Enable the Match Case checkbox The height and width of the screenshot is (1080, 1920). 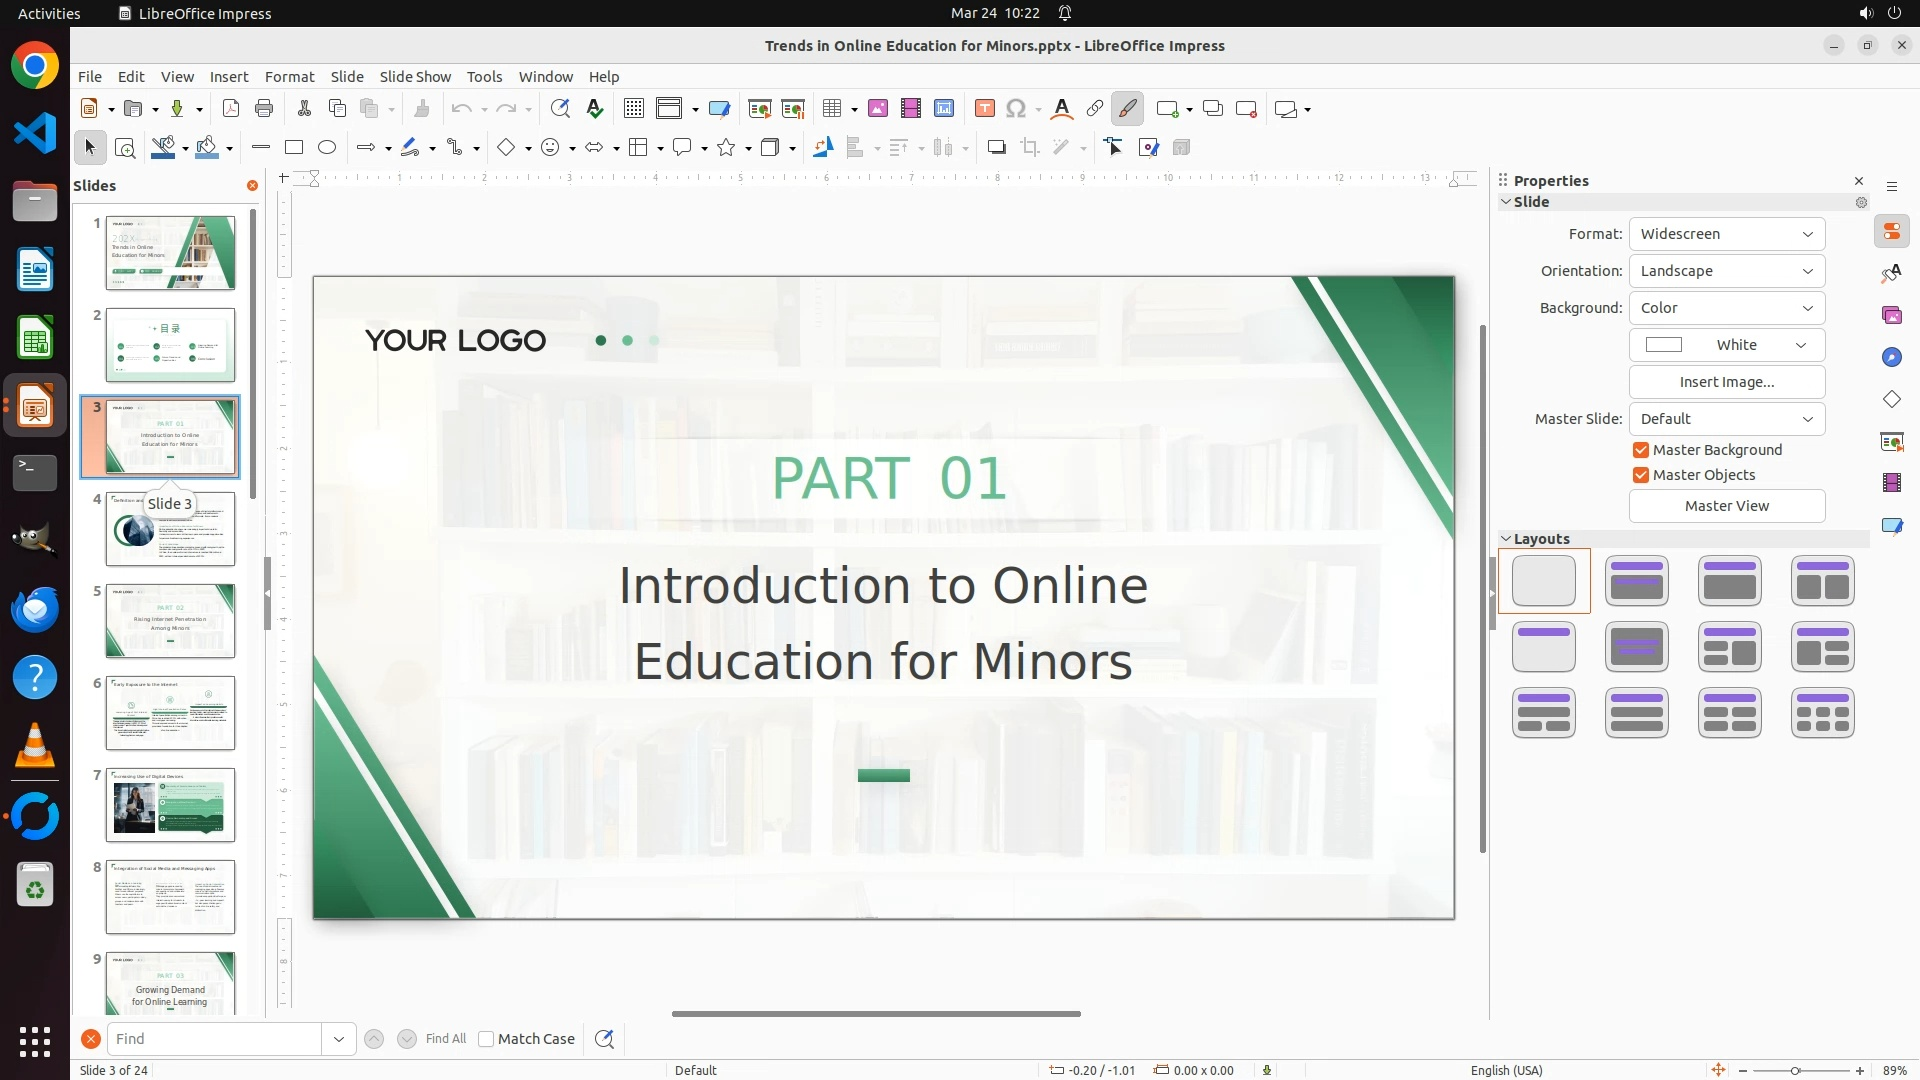486,1039
